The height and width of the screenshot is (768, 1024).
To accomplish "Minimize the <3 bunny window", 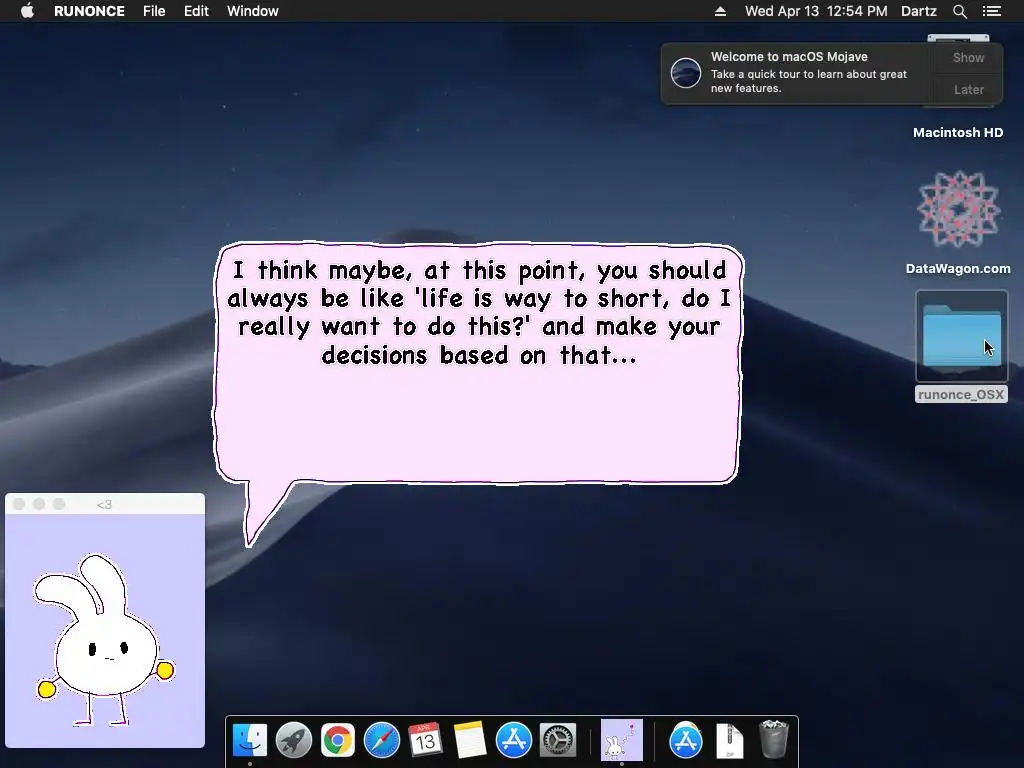I will pyautogui.click(x=39, y=504).
